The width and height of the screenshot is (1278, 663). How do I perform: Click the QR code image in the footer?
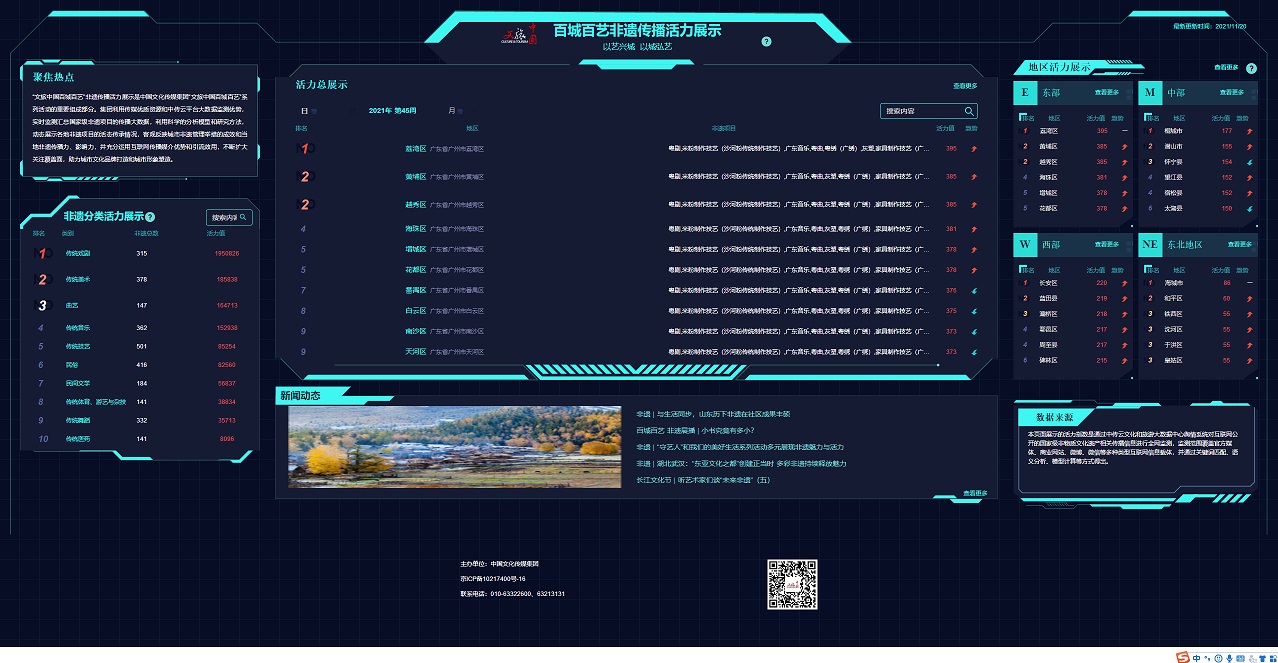tap(792, 584)
